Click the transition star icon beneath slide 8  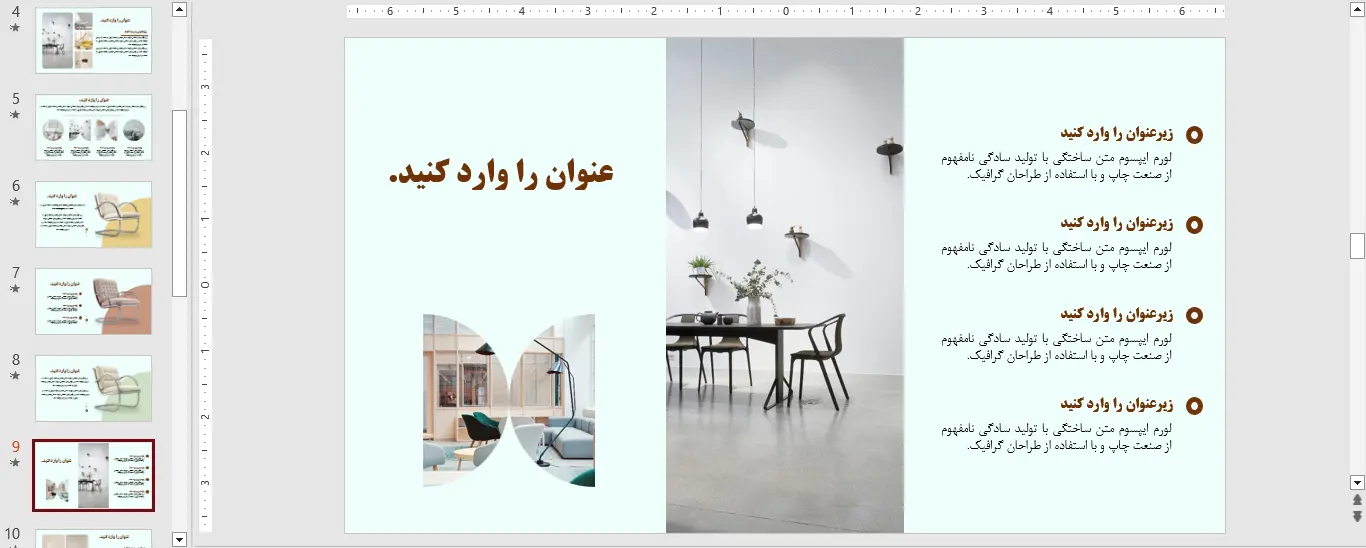tap(15, 376)
